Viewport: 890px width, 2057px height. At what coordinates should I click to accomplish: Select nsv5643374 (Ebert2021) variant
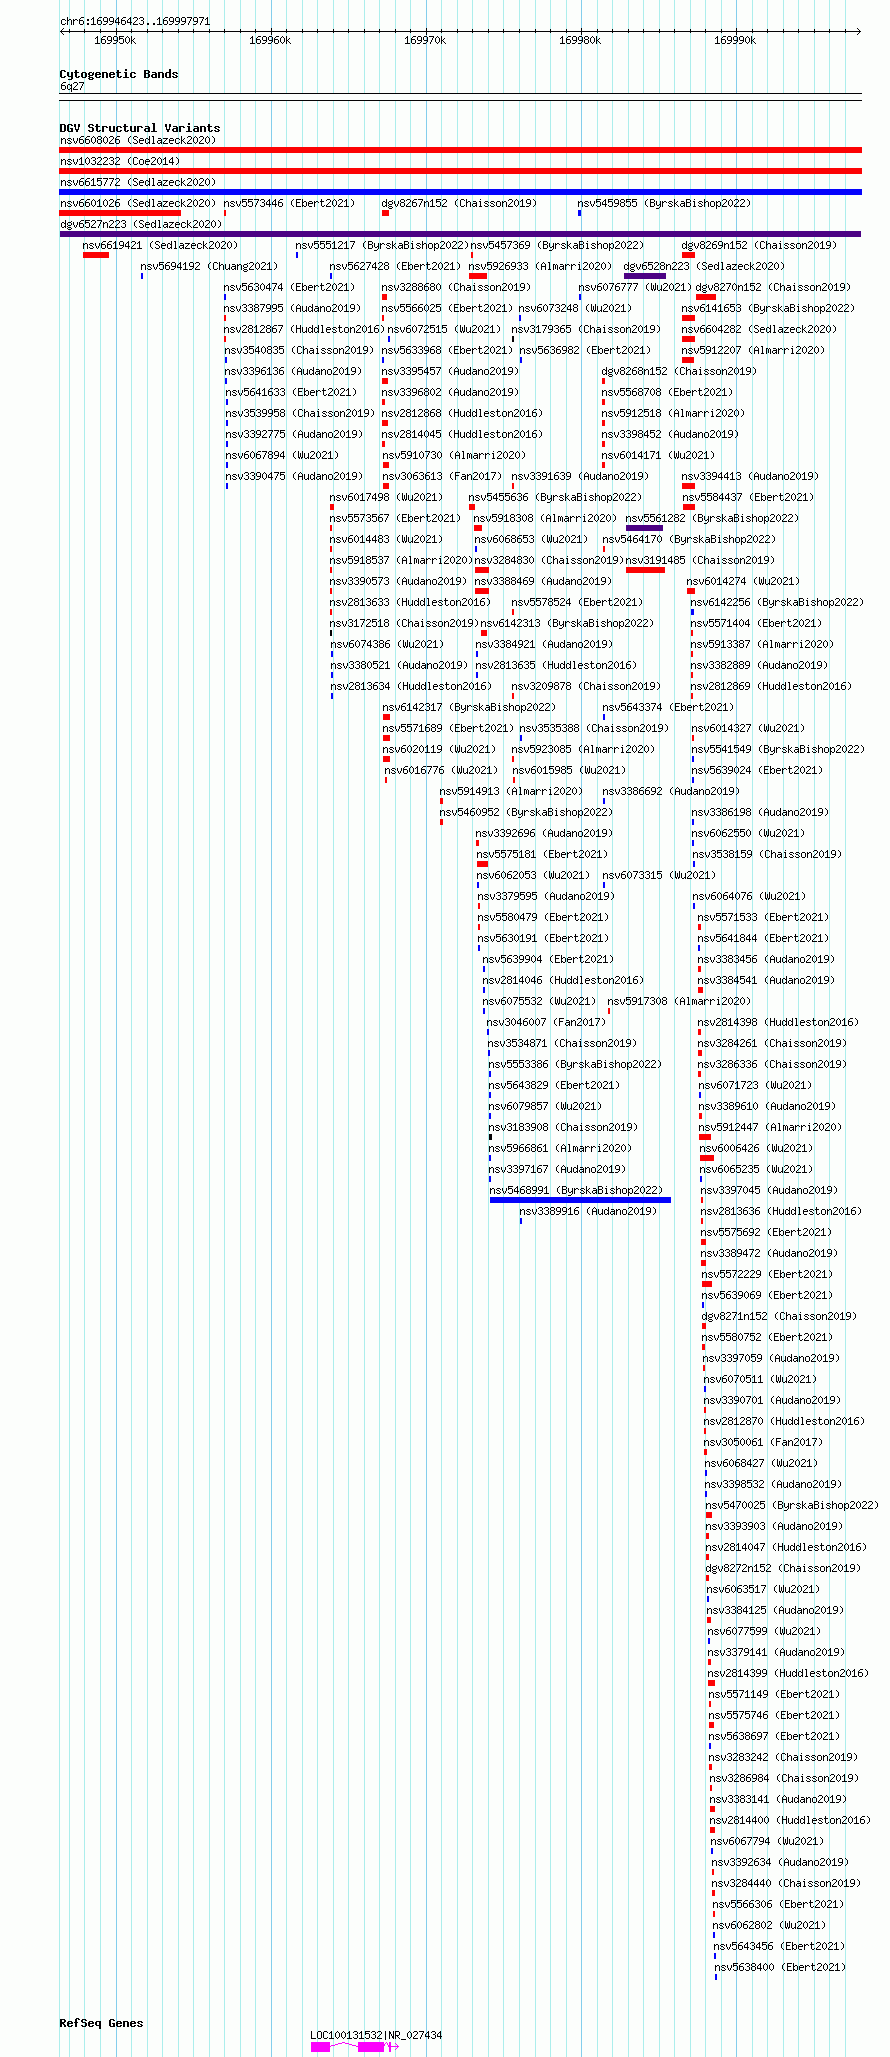click(x=668, y=708)
